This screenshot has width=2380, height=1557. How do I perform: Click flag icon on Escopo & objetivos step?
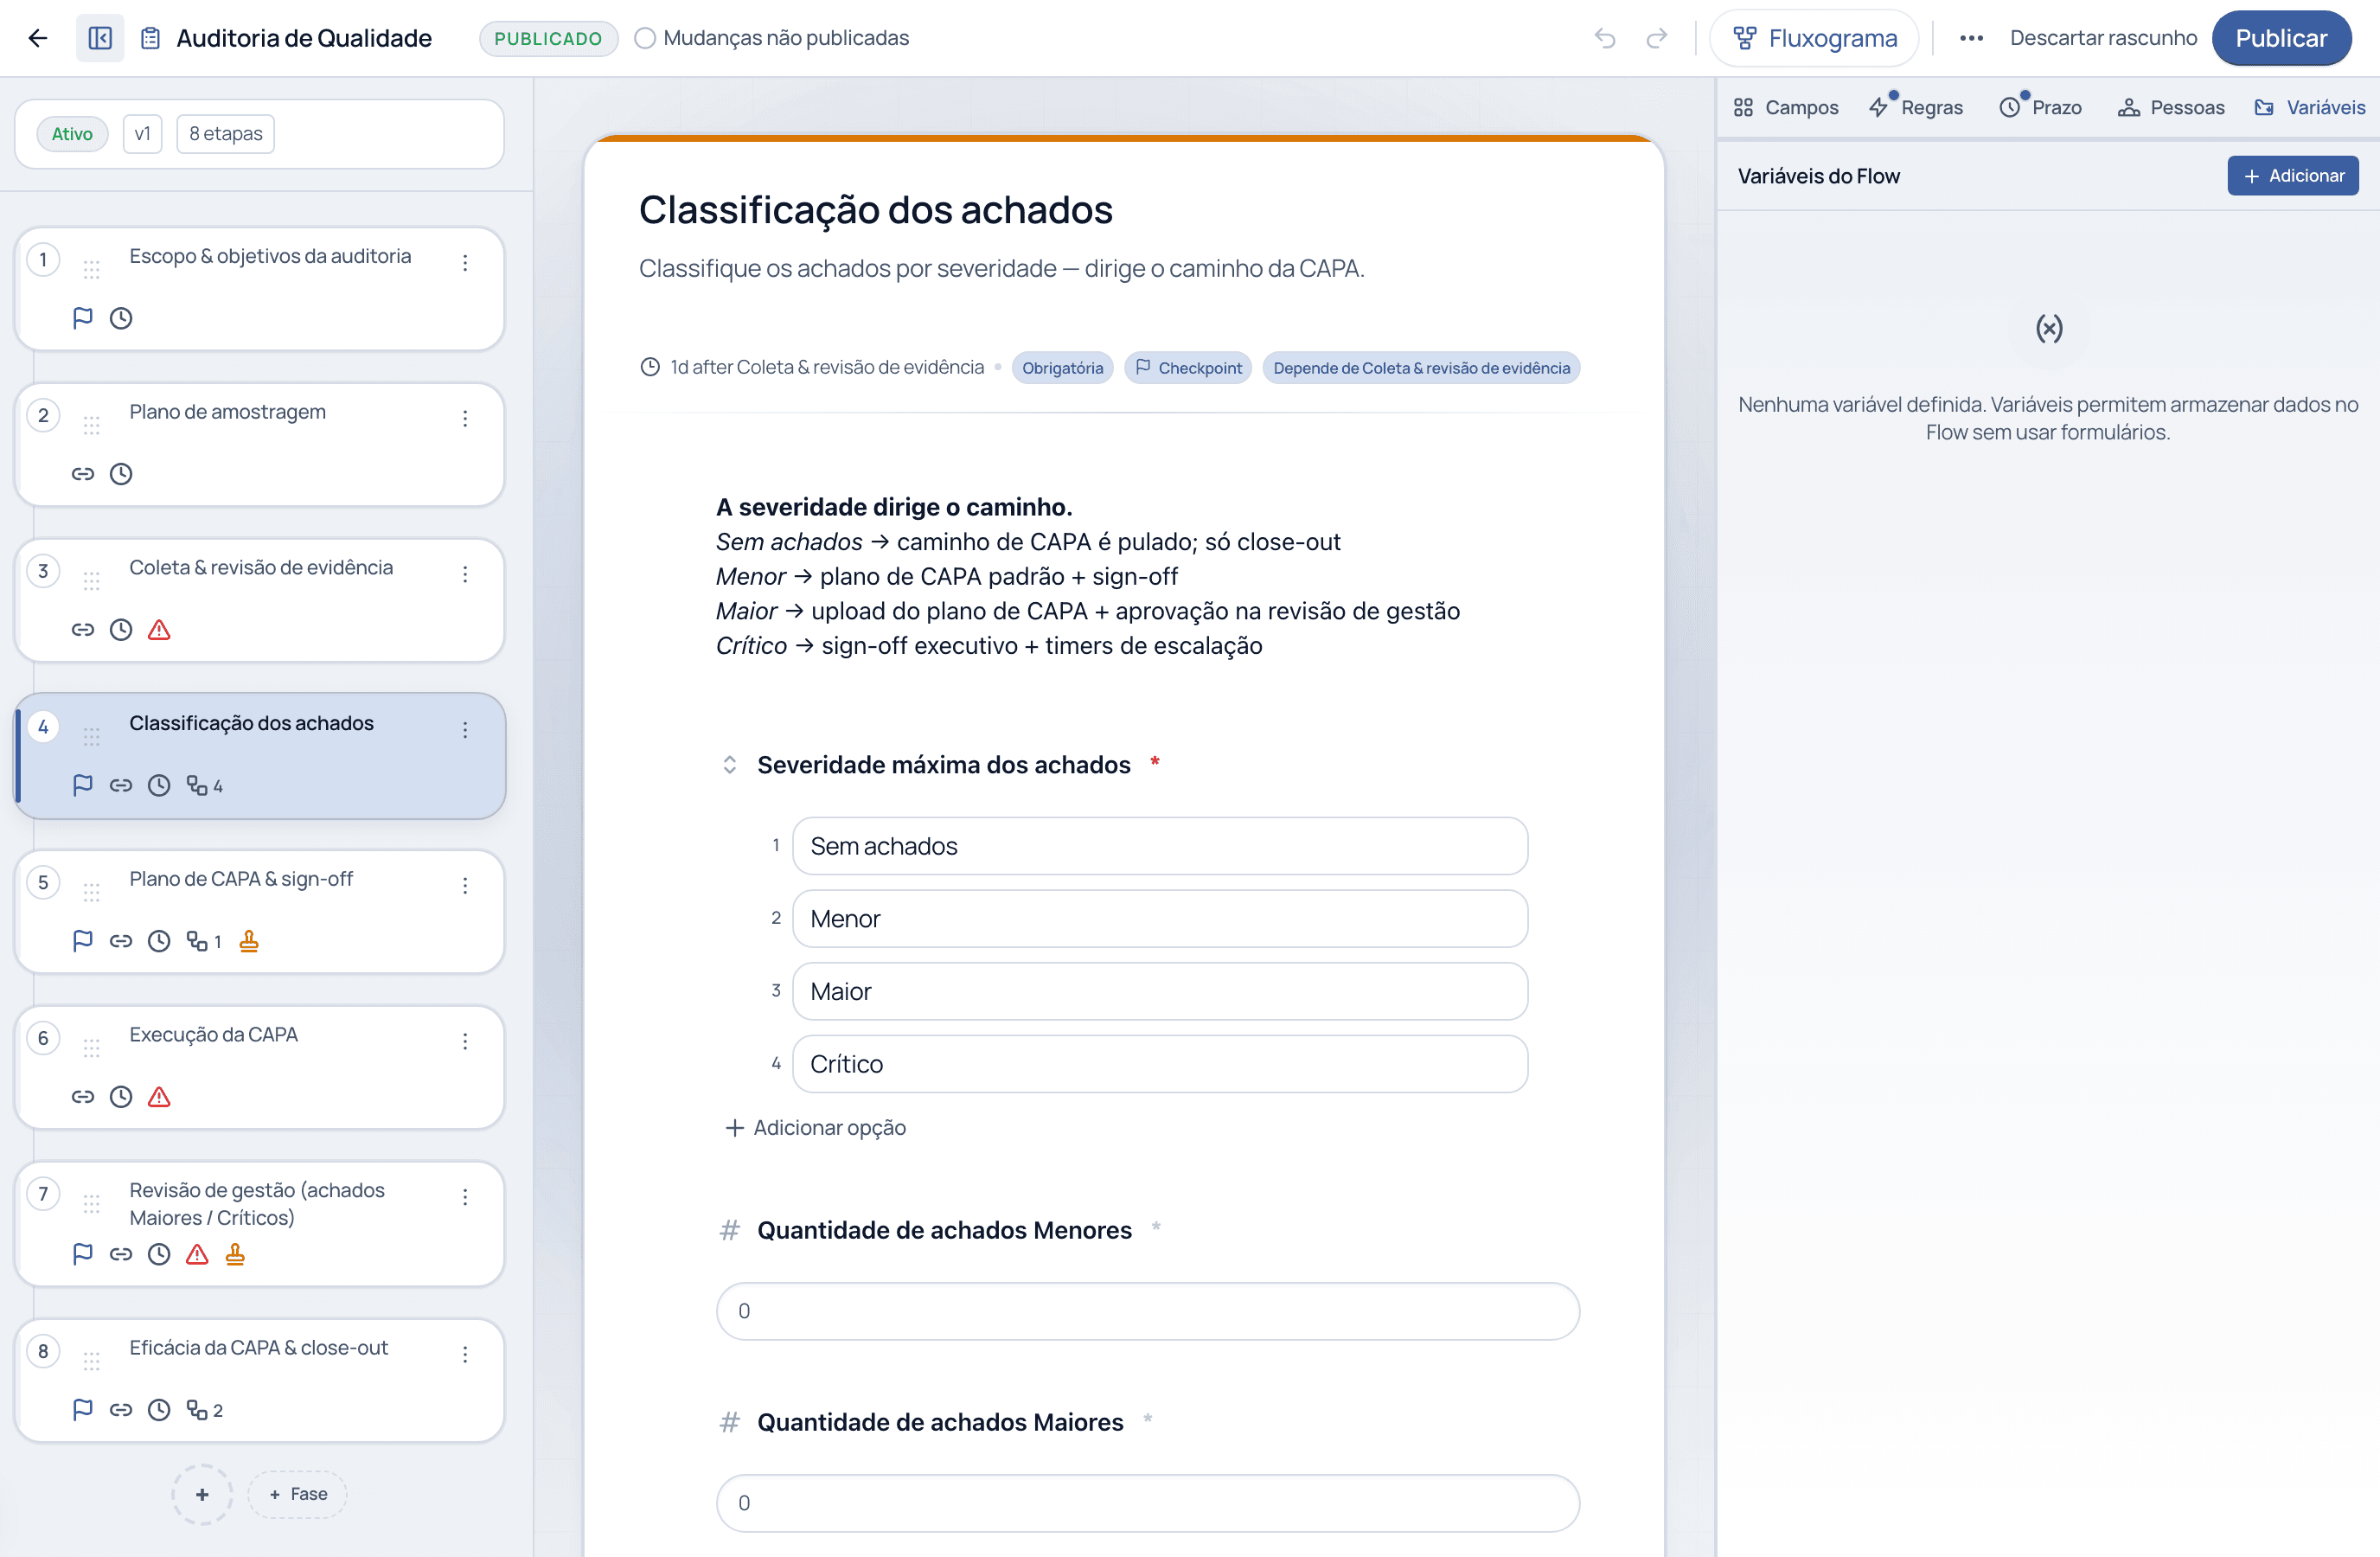click(x=83, y=318)
